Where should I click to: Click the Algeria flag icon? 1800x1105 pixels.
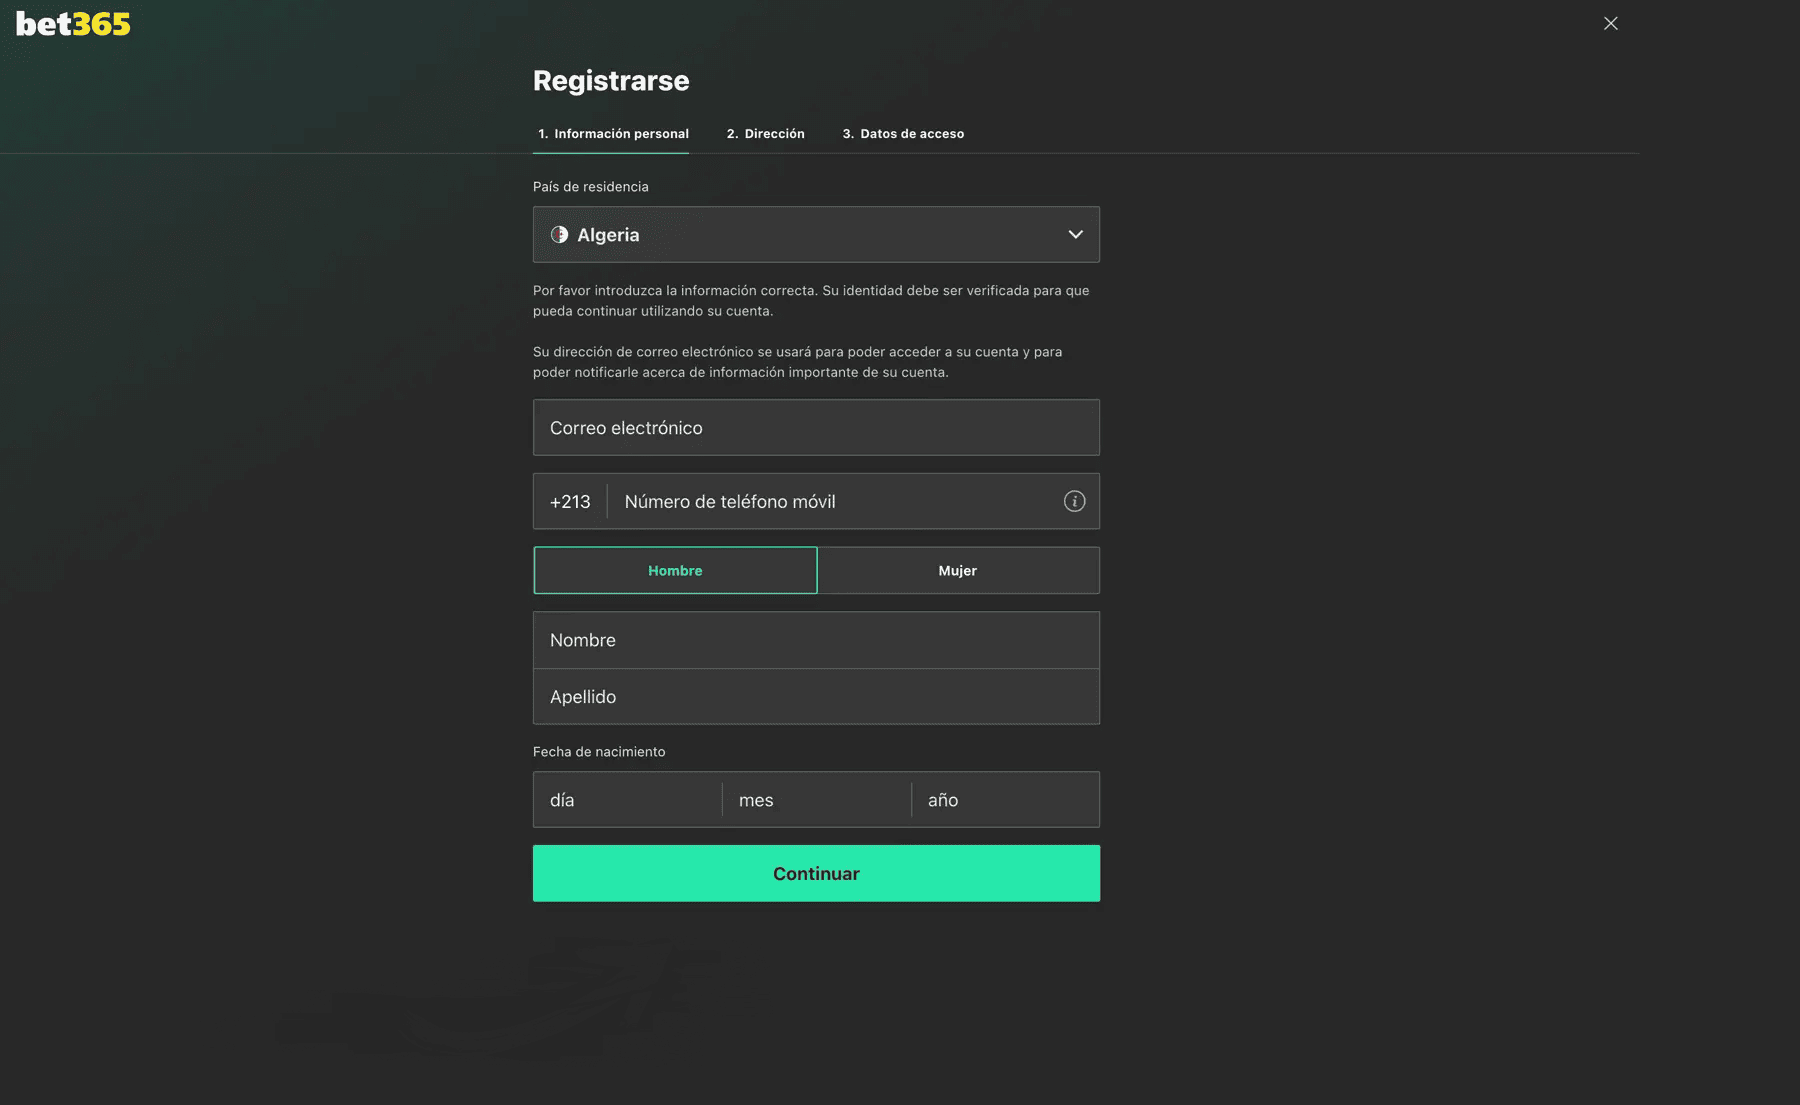[x=559, y=234]
